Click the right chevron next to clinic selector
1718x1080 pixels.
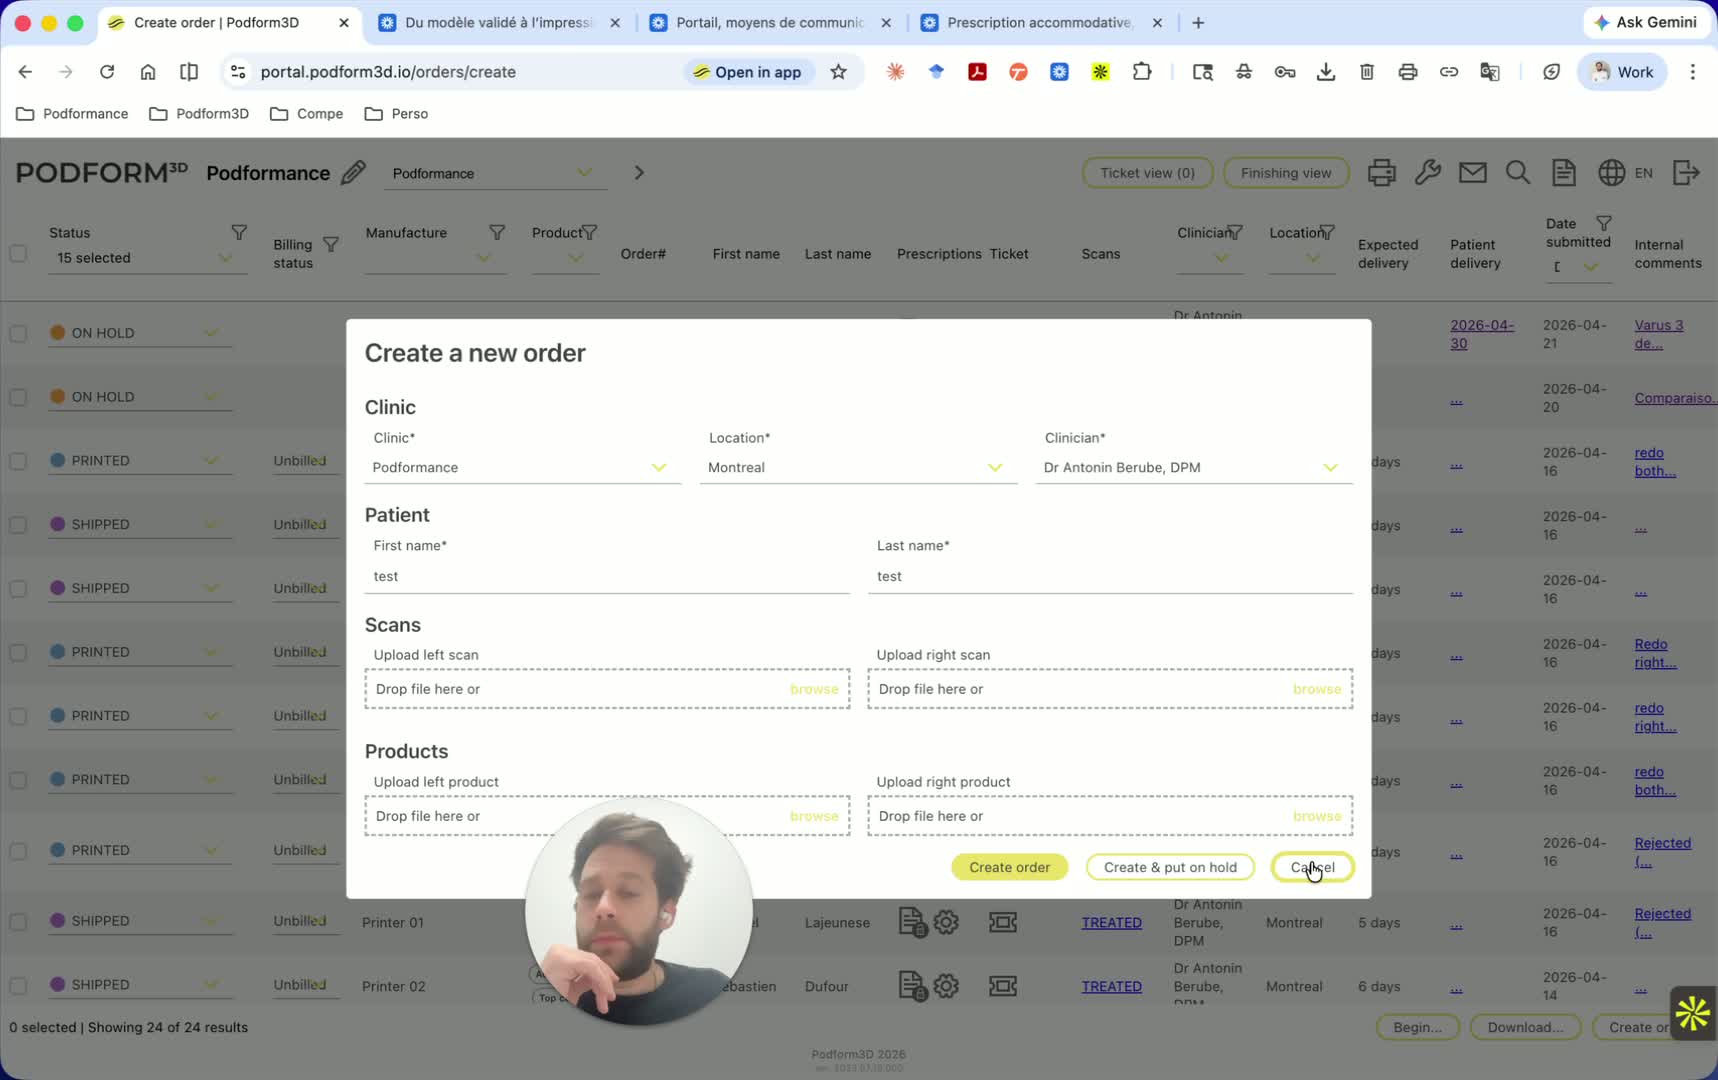pos(639,173)
